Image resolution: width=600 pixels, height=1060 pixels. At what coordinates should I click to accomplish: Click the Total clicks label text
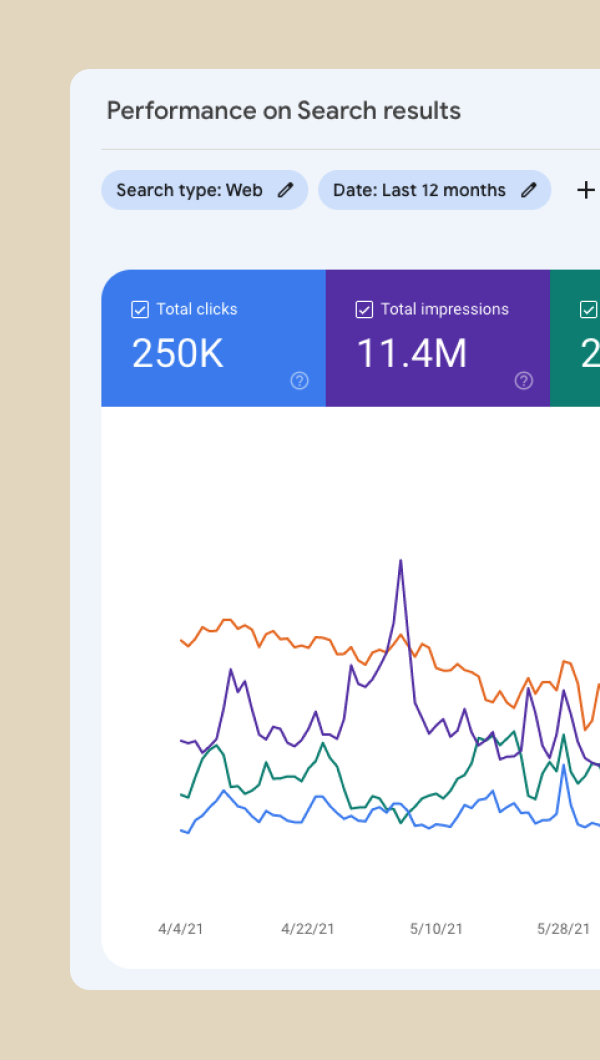click(x=197, y=309)
